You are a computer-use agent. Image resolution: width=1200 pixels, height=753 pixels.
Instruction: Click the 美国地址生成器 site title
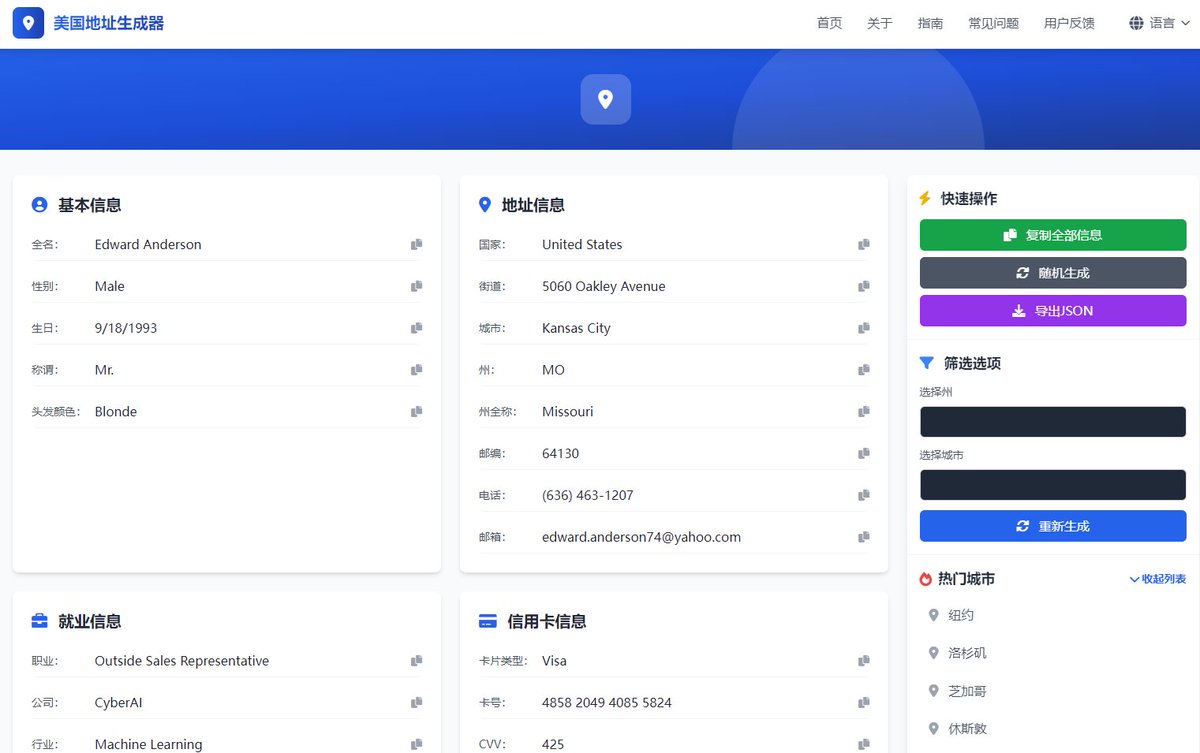pyautogui.click(x=109, y=23)
